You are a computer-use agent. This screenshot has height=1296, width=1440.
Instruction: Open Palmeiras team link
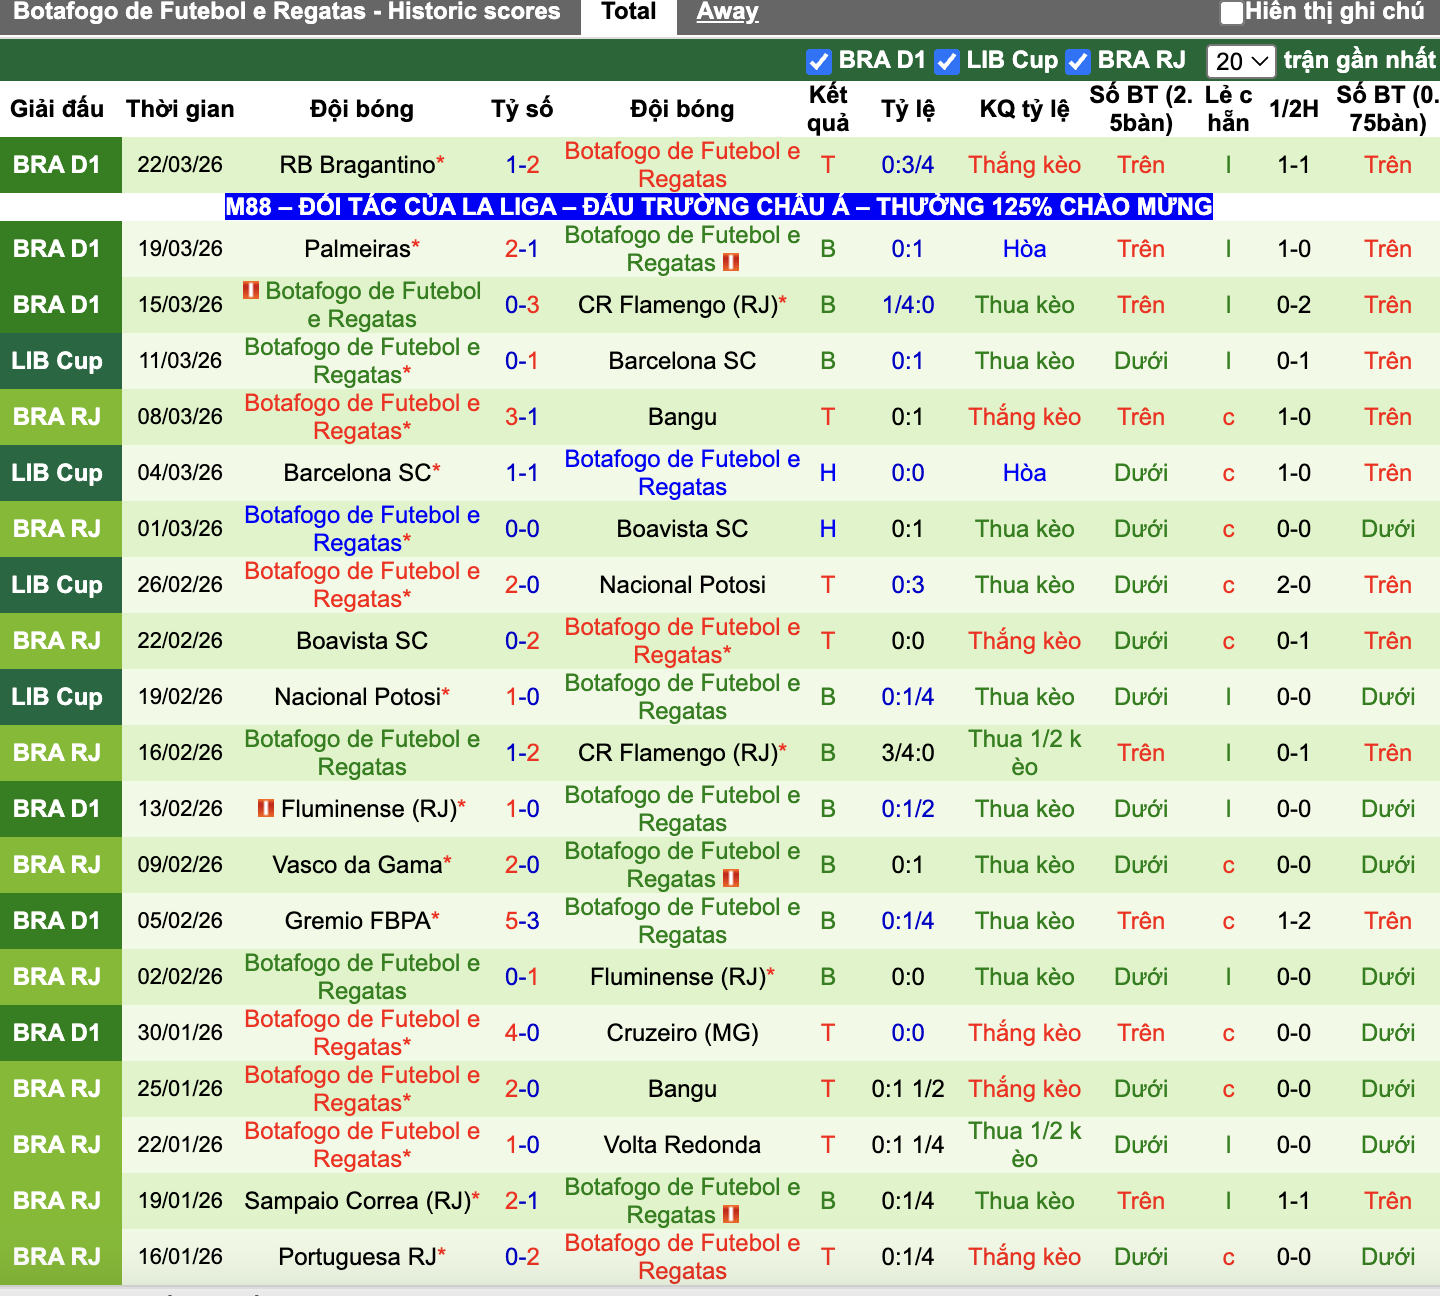point(358,249)
